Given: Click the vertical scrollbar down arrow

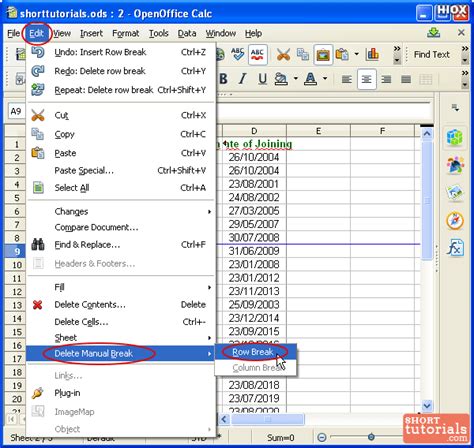Looking at the screenshot, I should [427, 405].
